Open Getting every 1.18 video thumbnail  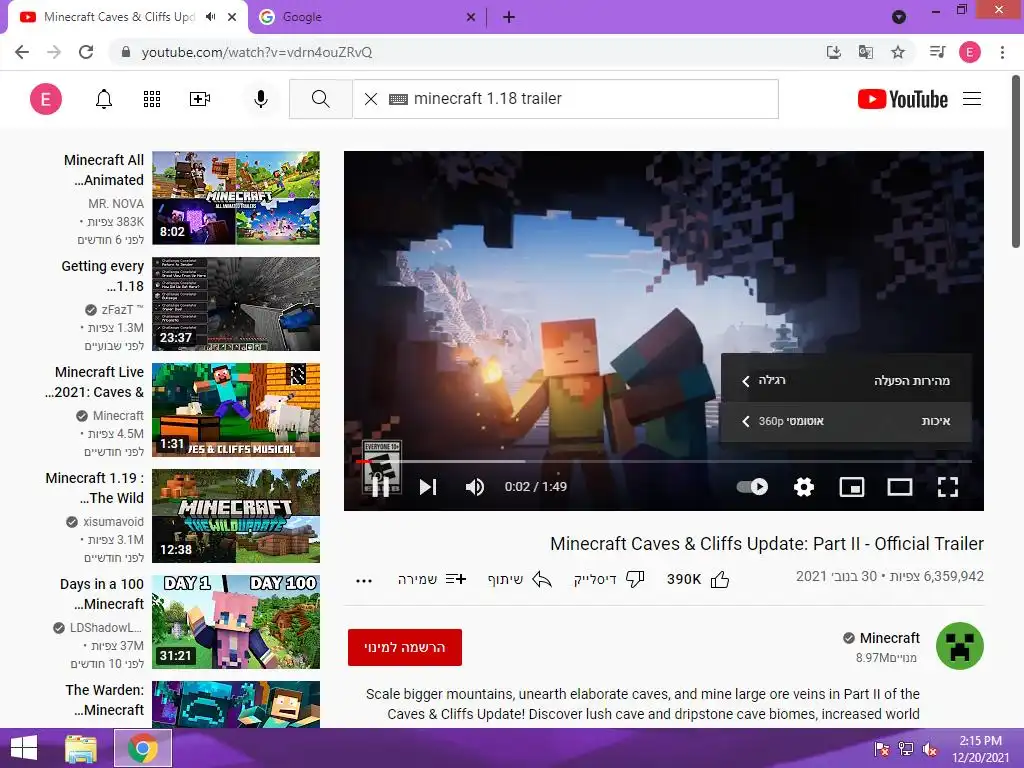coord(236,304)
